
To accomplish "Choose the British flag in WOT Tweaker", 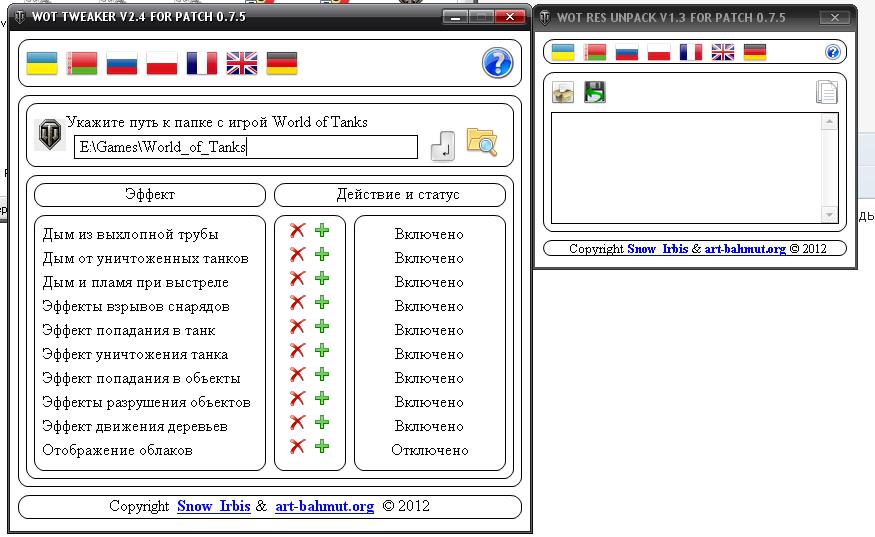I will tap(241, 64).
